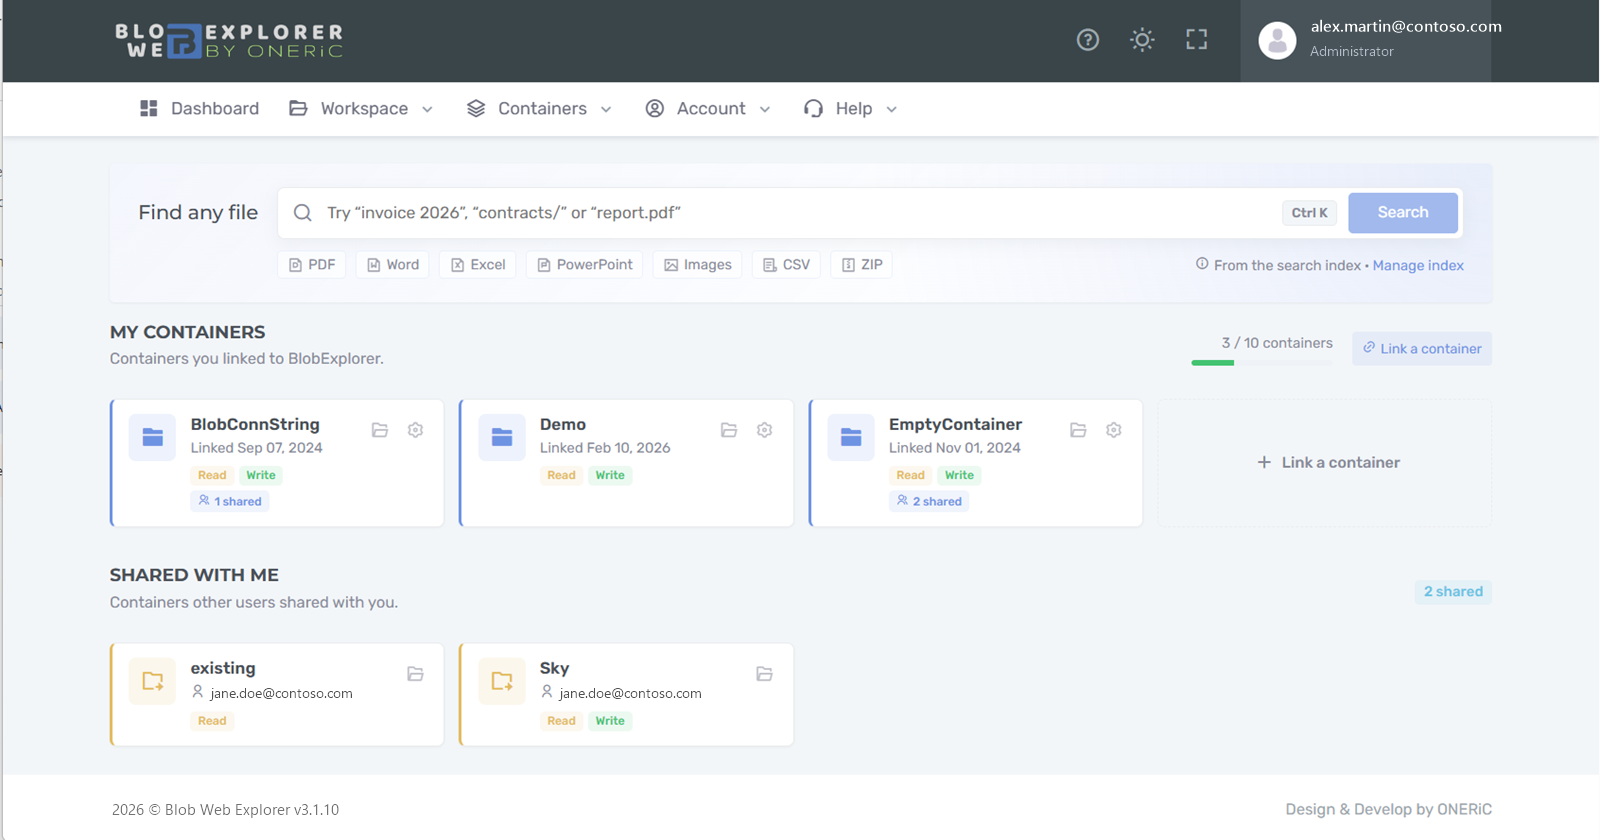Toggle the ZIP file type filter
1600x840 pixels.
[862, 265]
